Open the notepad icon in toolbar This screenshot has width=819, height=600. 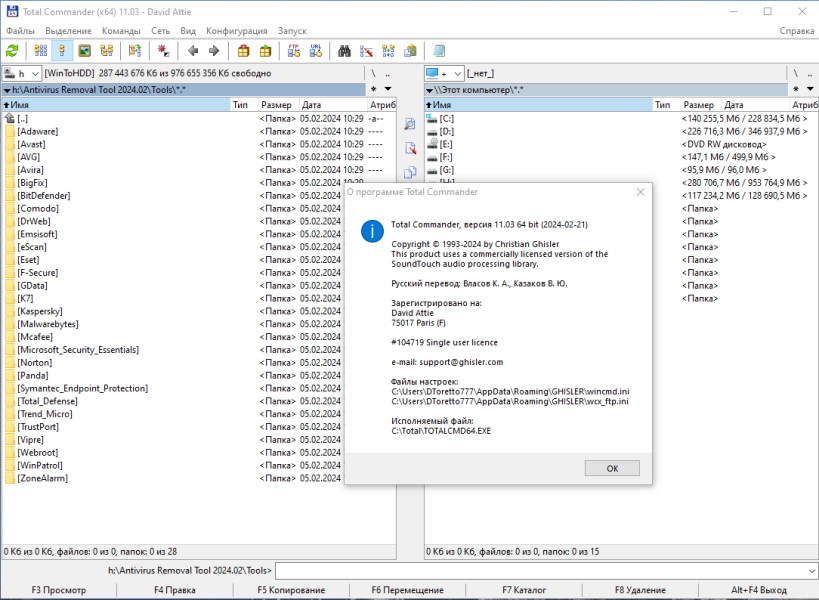tap(439, 51)
